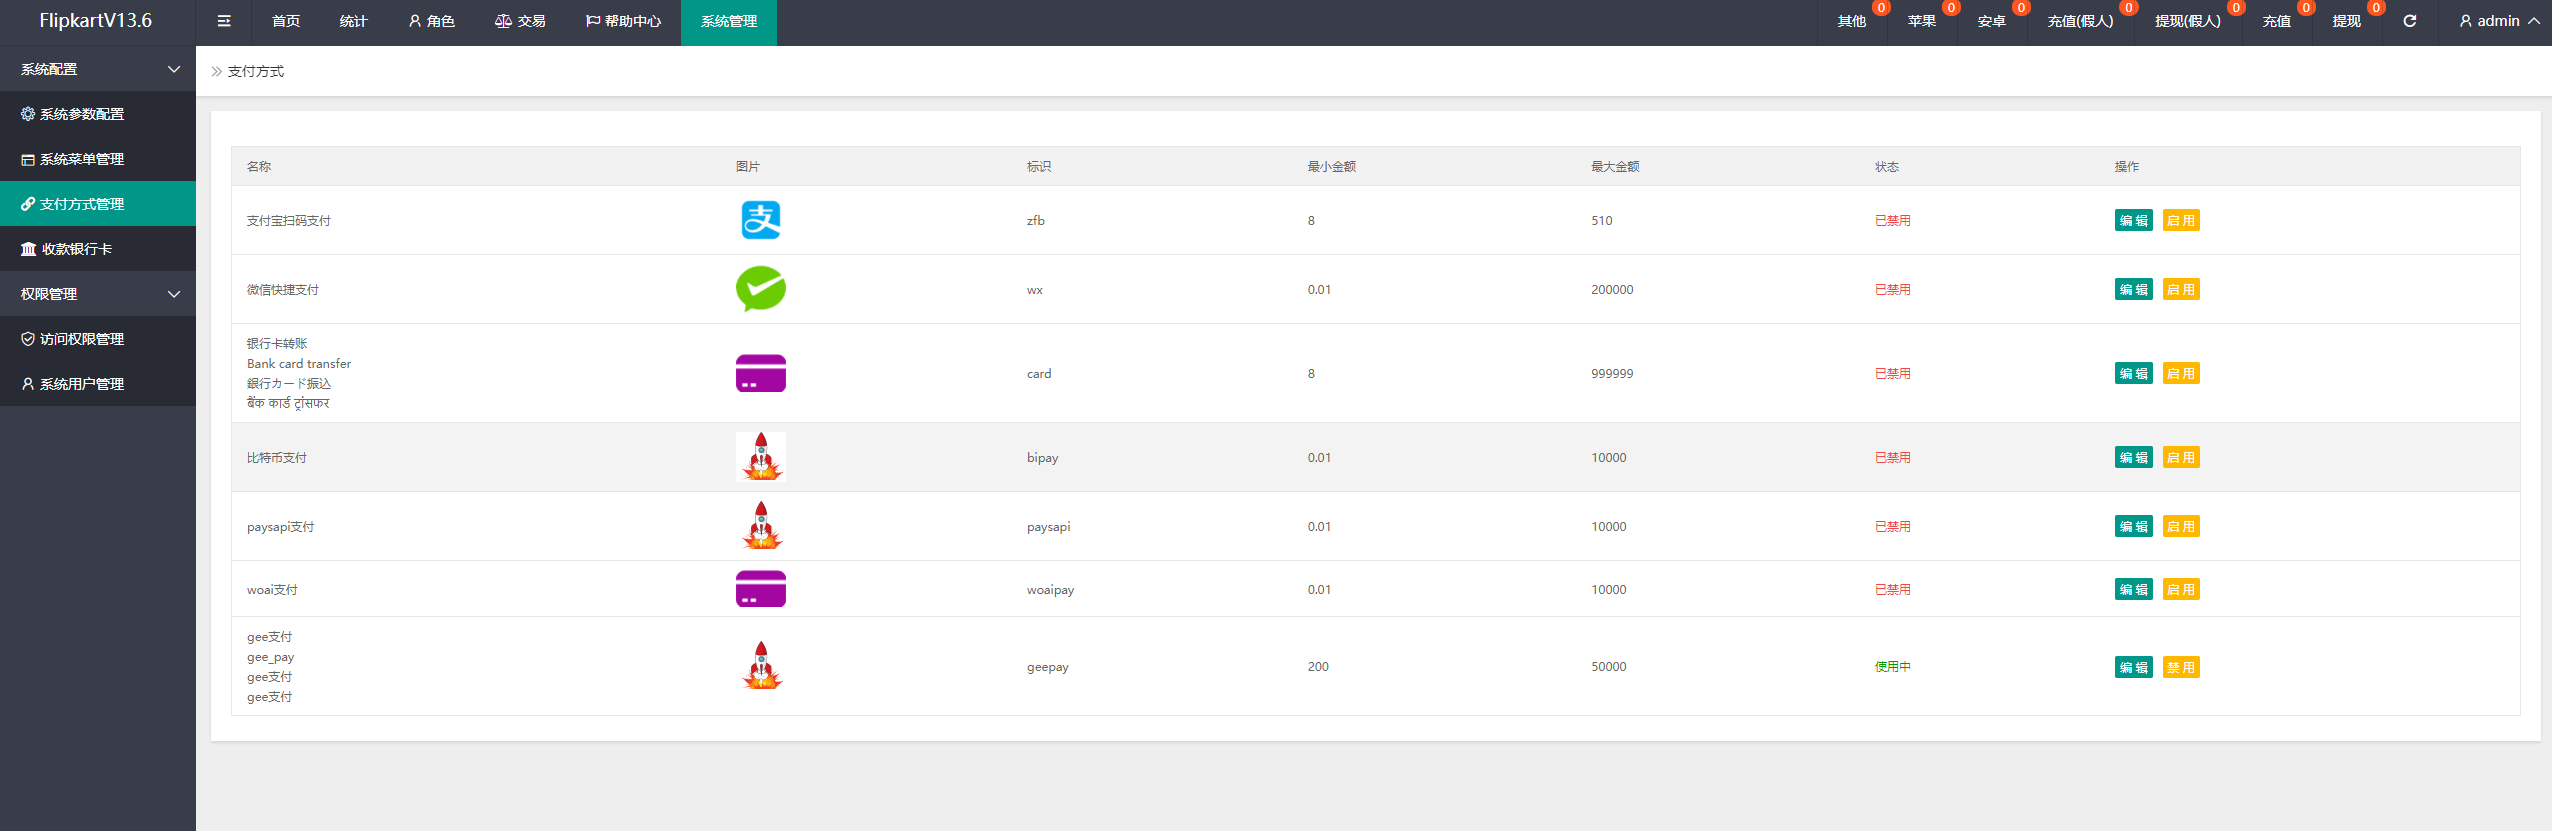Enable the 支付宝扫码支付 payment method
Image resolution: width=2552 pixels, height=831 pixels.
(x=2181, y=220)
